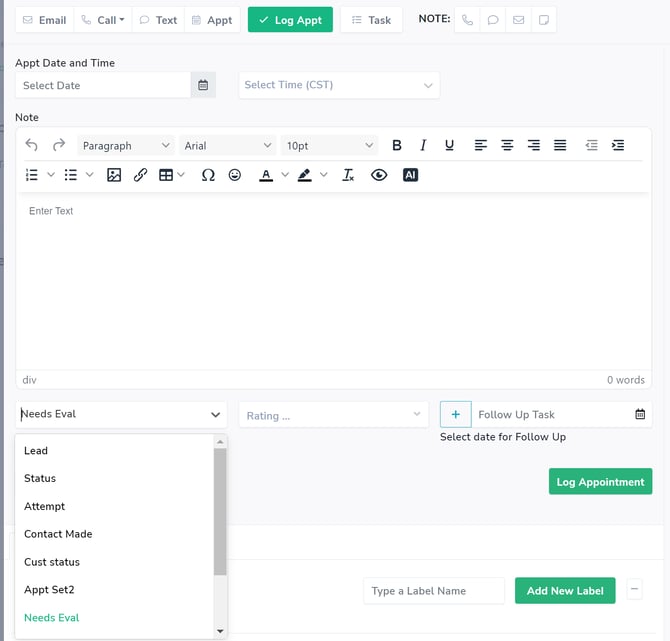Click the Undo arrow in the editor toolbar
The height and width of the screenshot is (641, 670).
(32, 145)
